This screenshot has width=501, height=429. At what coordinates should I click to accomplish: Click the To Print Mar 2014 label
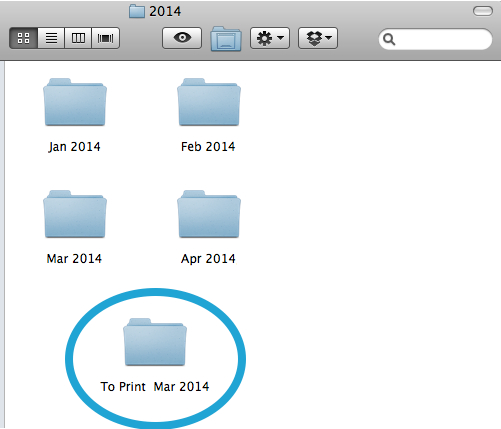tap(155, 387)
